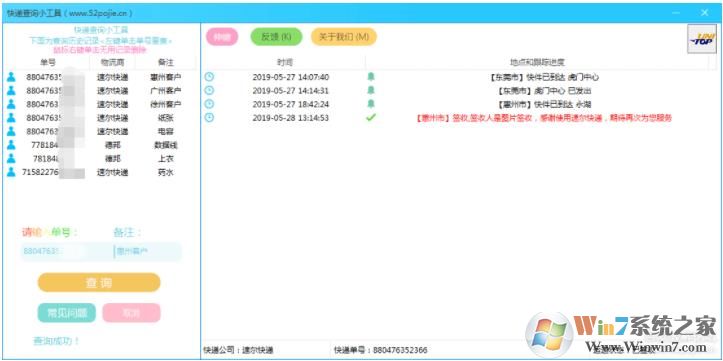723x361 pixels.
Task: Click timestamp 2019-05-27 14:07:40
Action: 290,77
